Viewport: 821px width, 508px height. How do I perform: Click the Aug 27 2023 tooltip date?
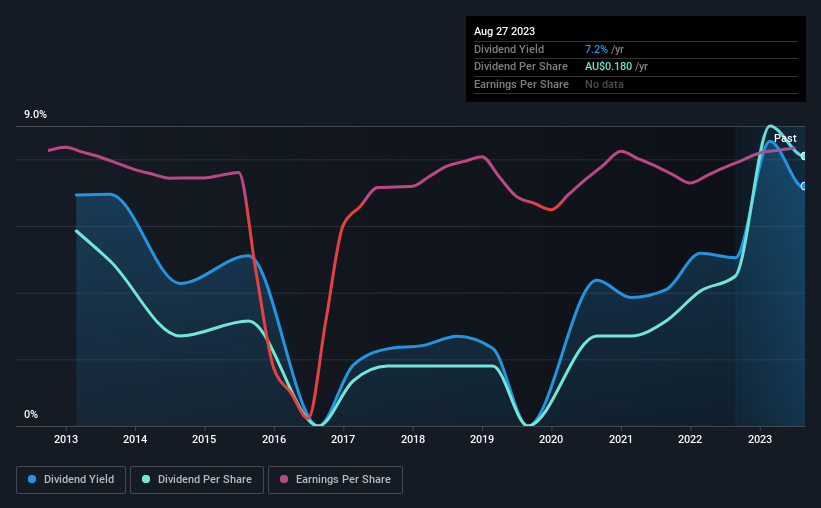[x=504, y=31]
